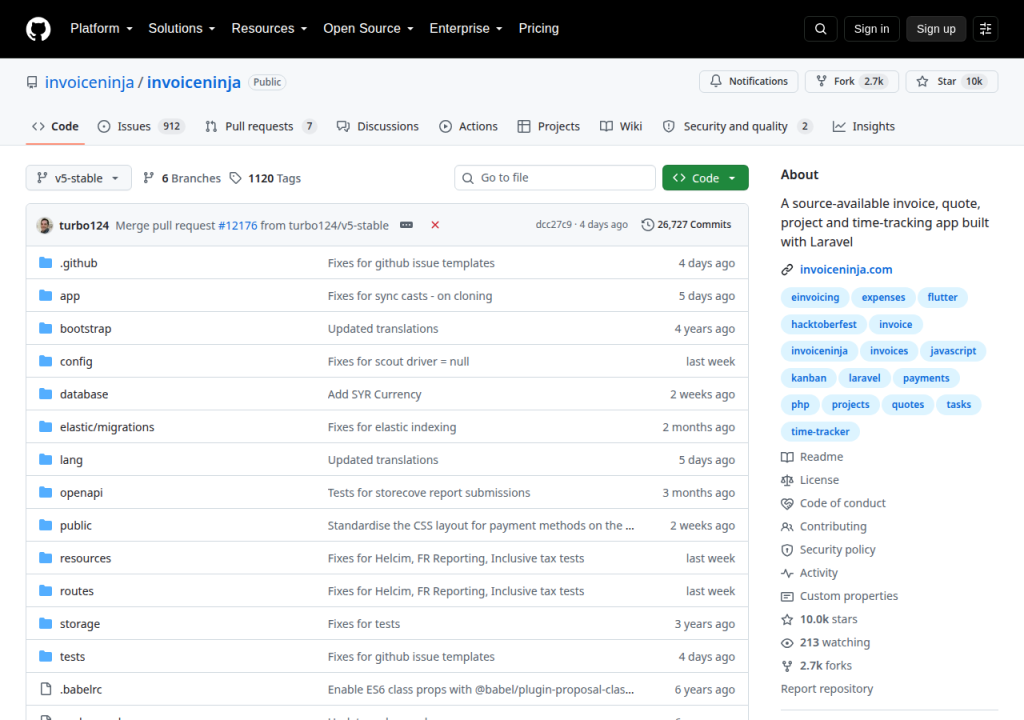Switch to the Issues tab
1024x720 pixels.
[141, 126]
